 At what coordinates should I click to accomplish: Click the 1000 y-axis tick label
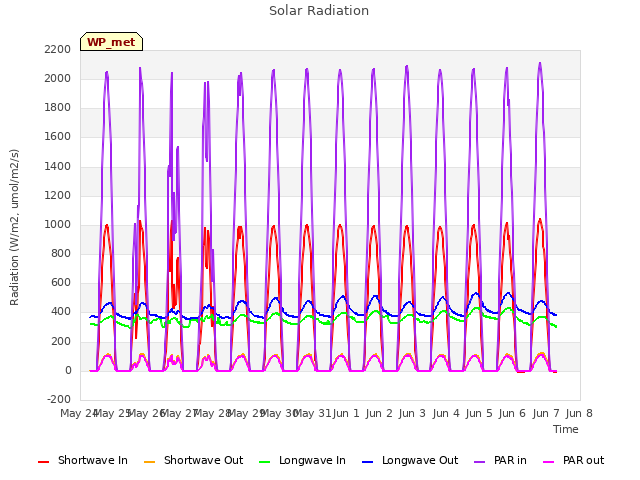click(x=58, y=224)
